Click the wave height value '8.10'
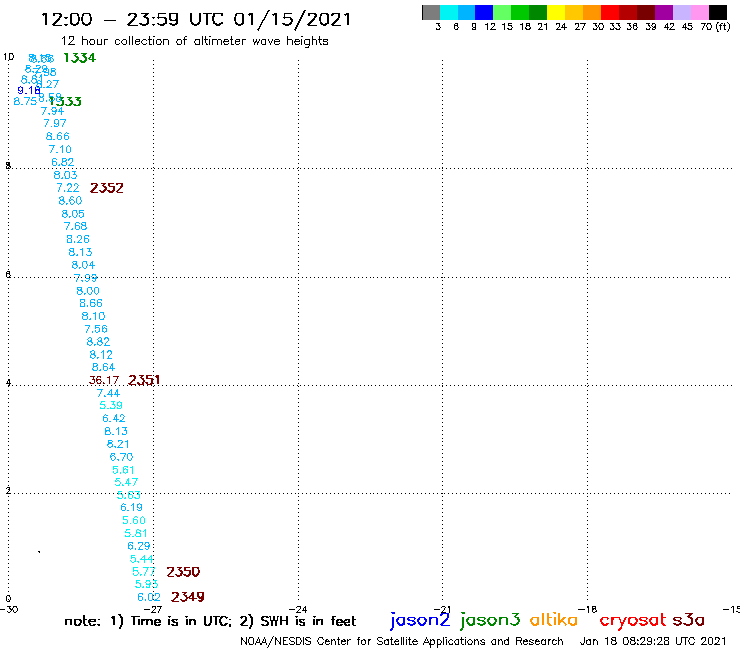Image resolution: width=740 pixels, height=650 pixels. [93, 316]
